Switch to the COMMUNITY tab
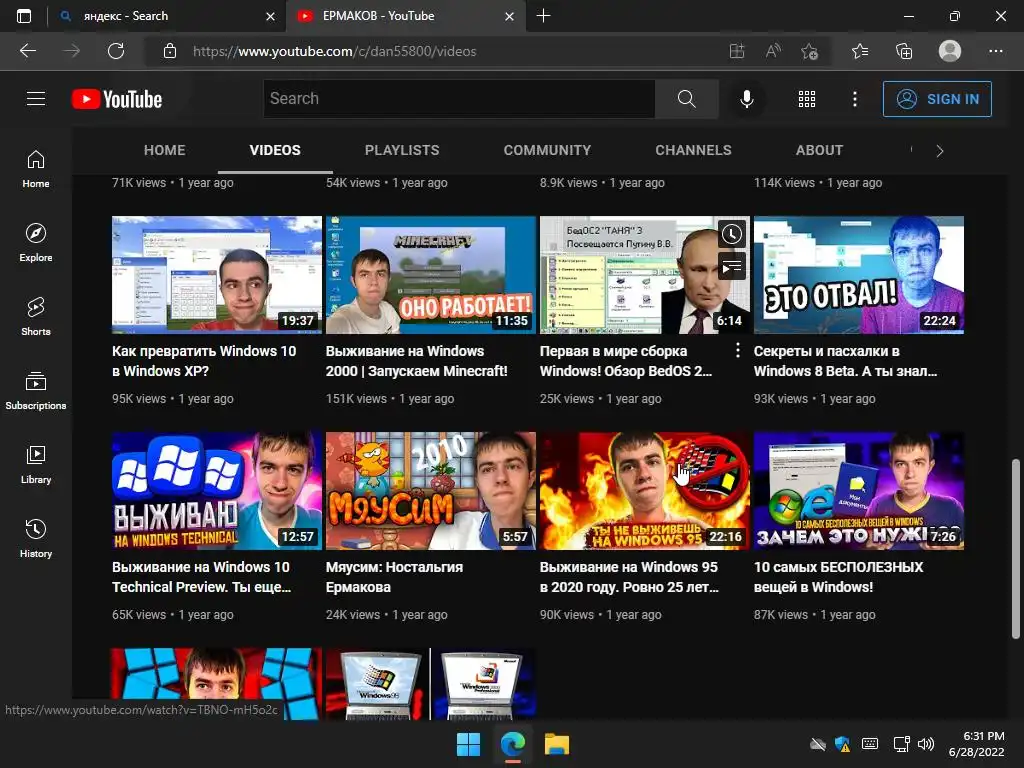 tap(547, 150)
